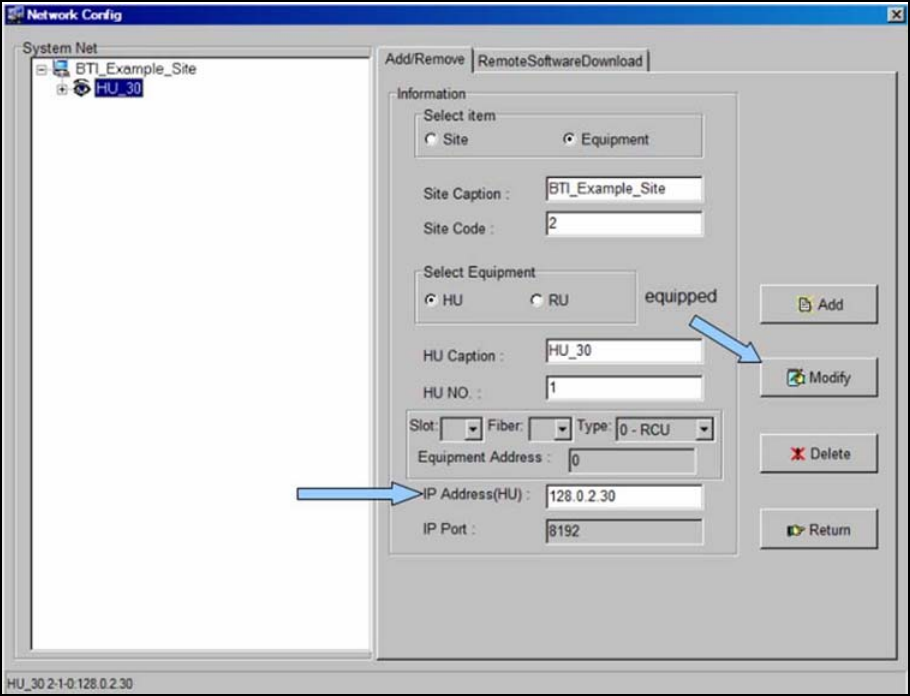Viewport: 910px width, 696px height.
Task: Click the IP Port field
Action: pos(624,531)
